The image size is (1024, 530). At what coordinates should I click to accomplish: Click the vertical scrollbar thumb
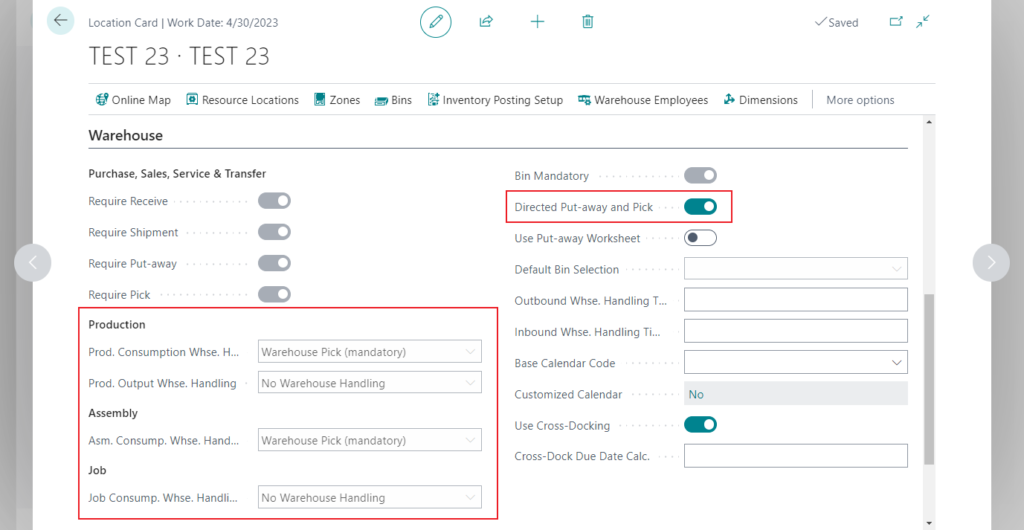(x=929, y=379)
